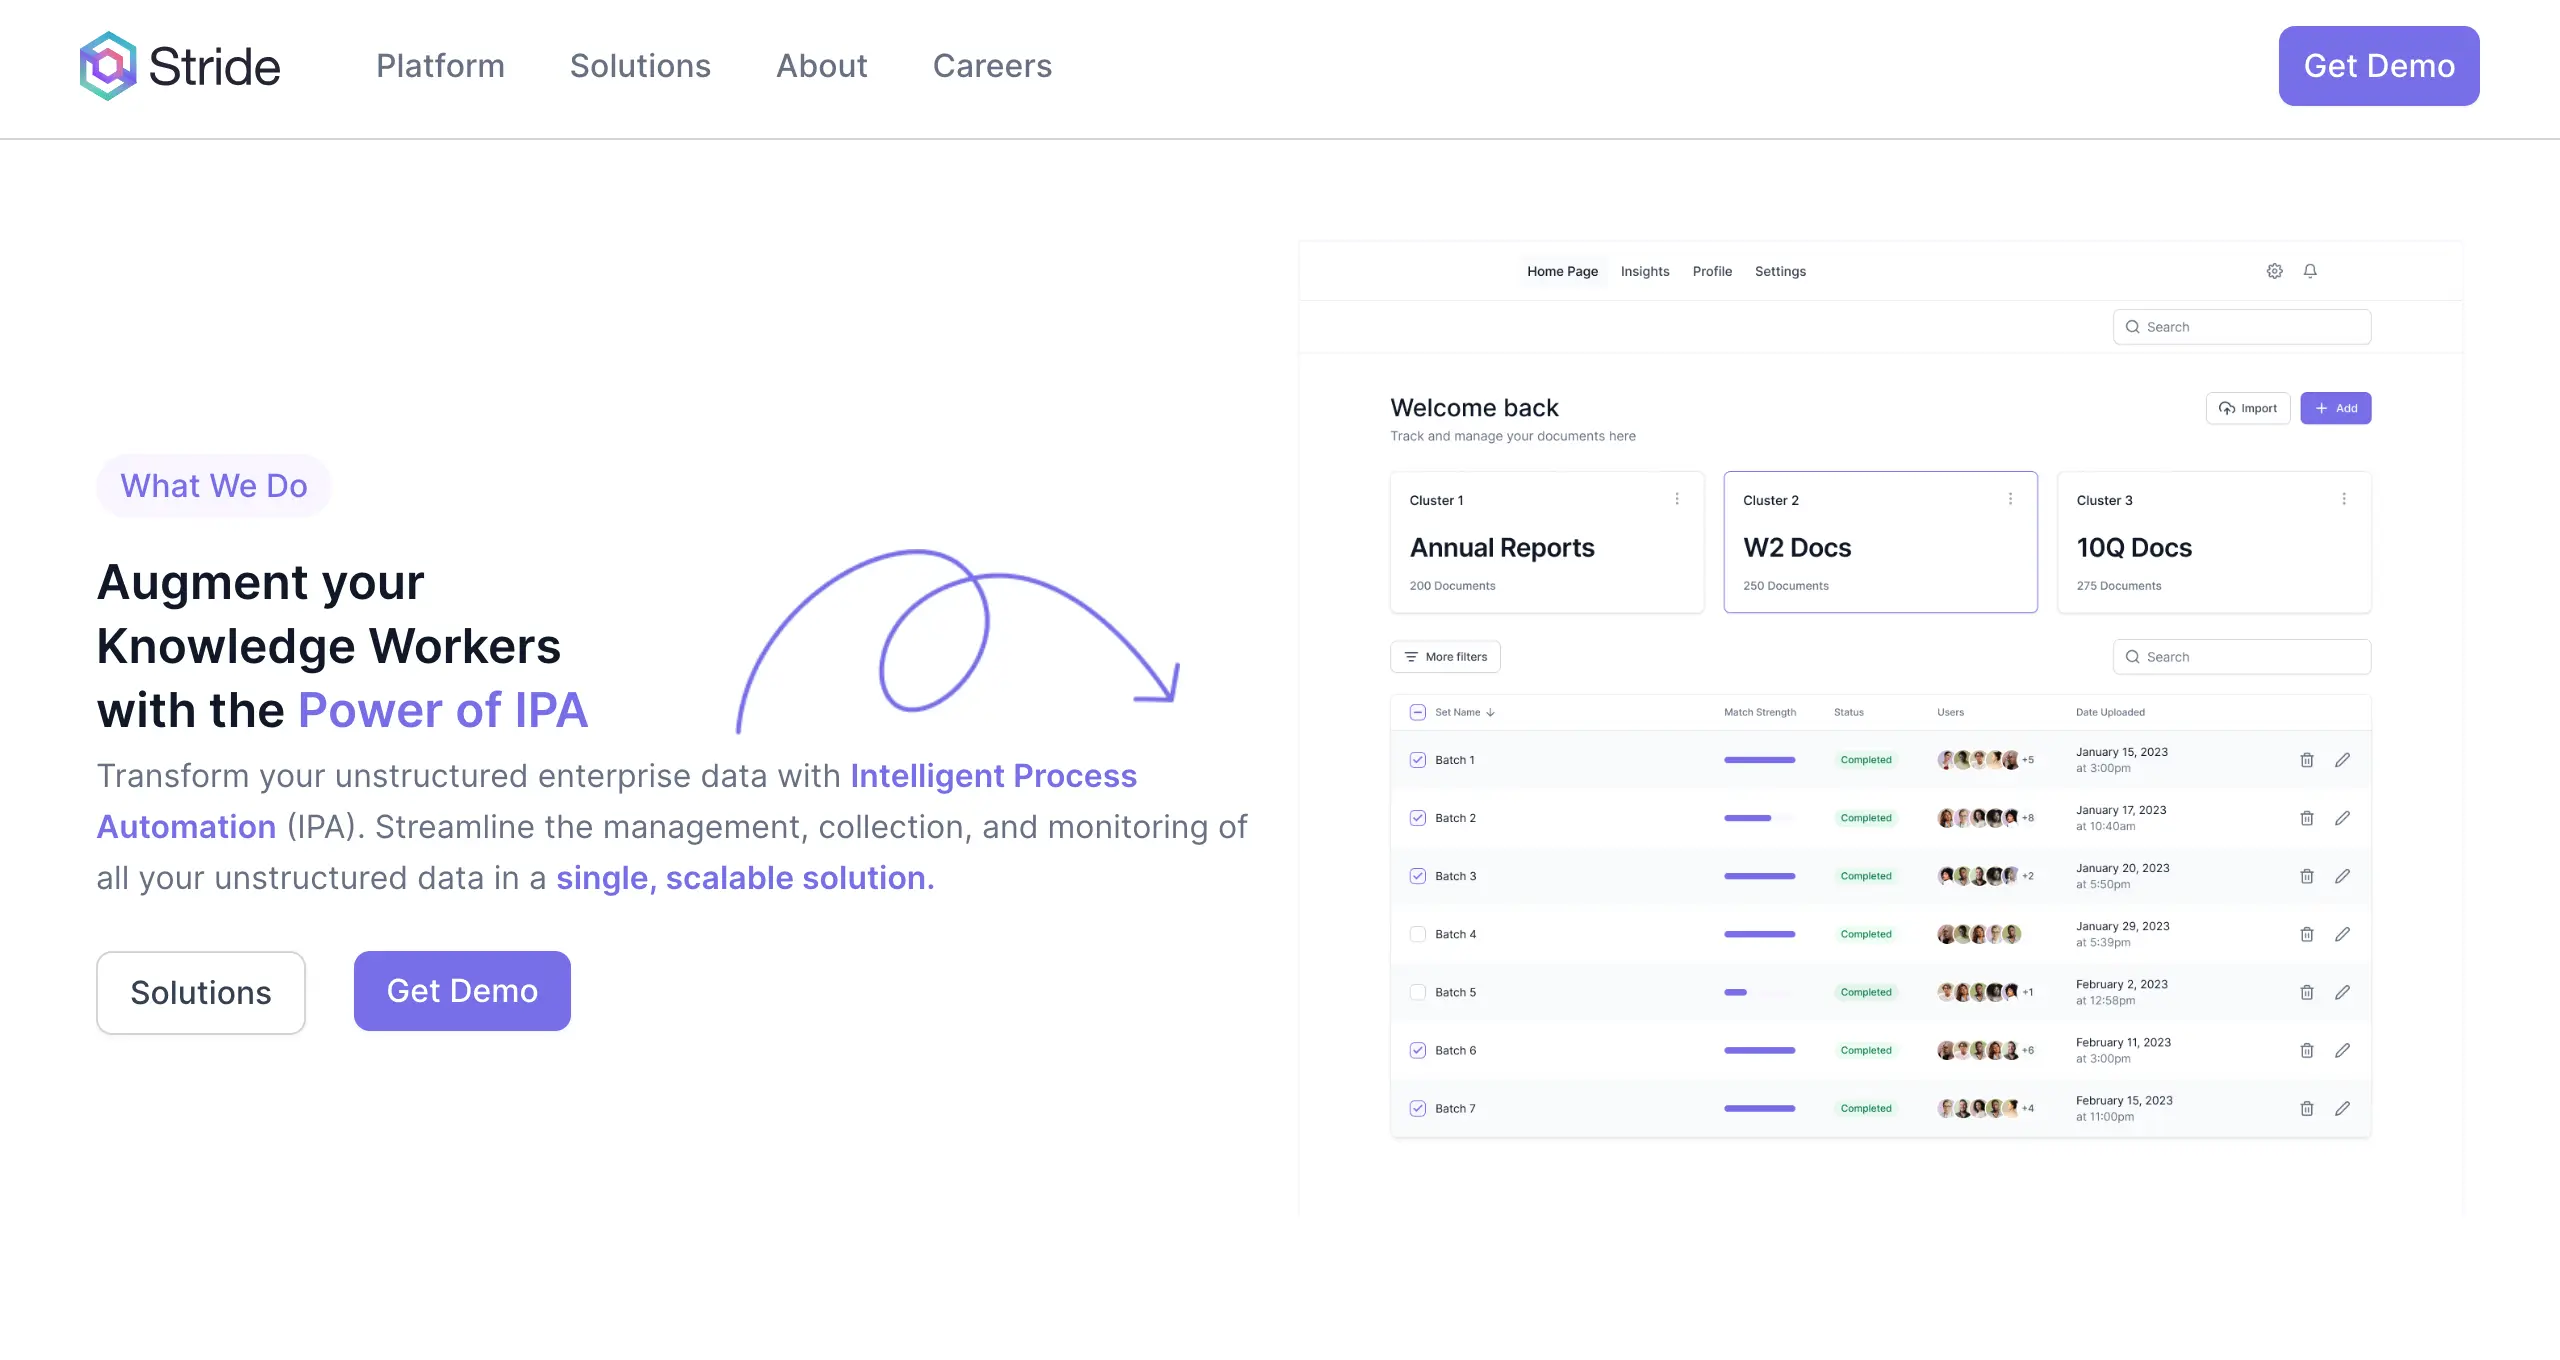The width and height of the screenshot is (2560, 1360).
Task: Delete Batch 3 using trash icon
Action: click(2307, 876)
